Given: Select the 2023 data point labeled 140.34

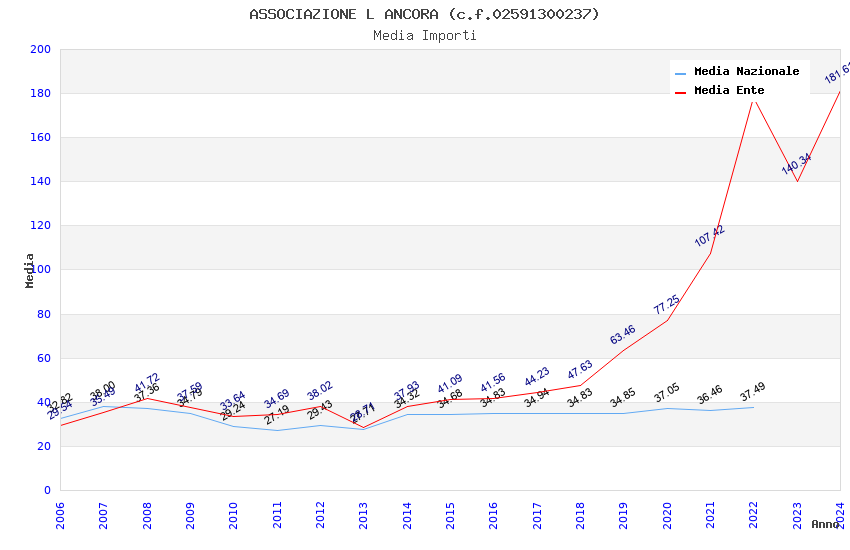Looking at the screenshot, I should coord(797,182).
